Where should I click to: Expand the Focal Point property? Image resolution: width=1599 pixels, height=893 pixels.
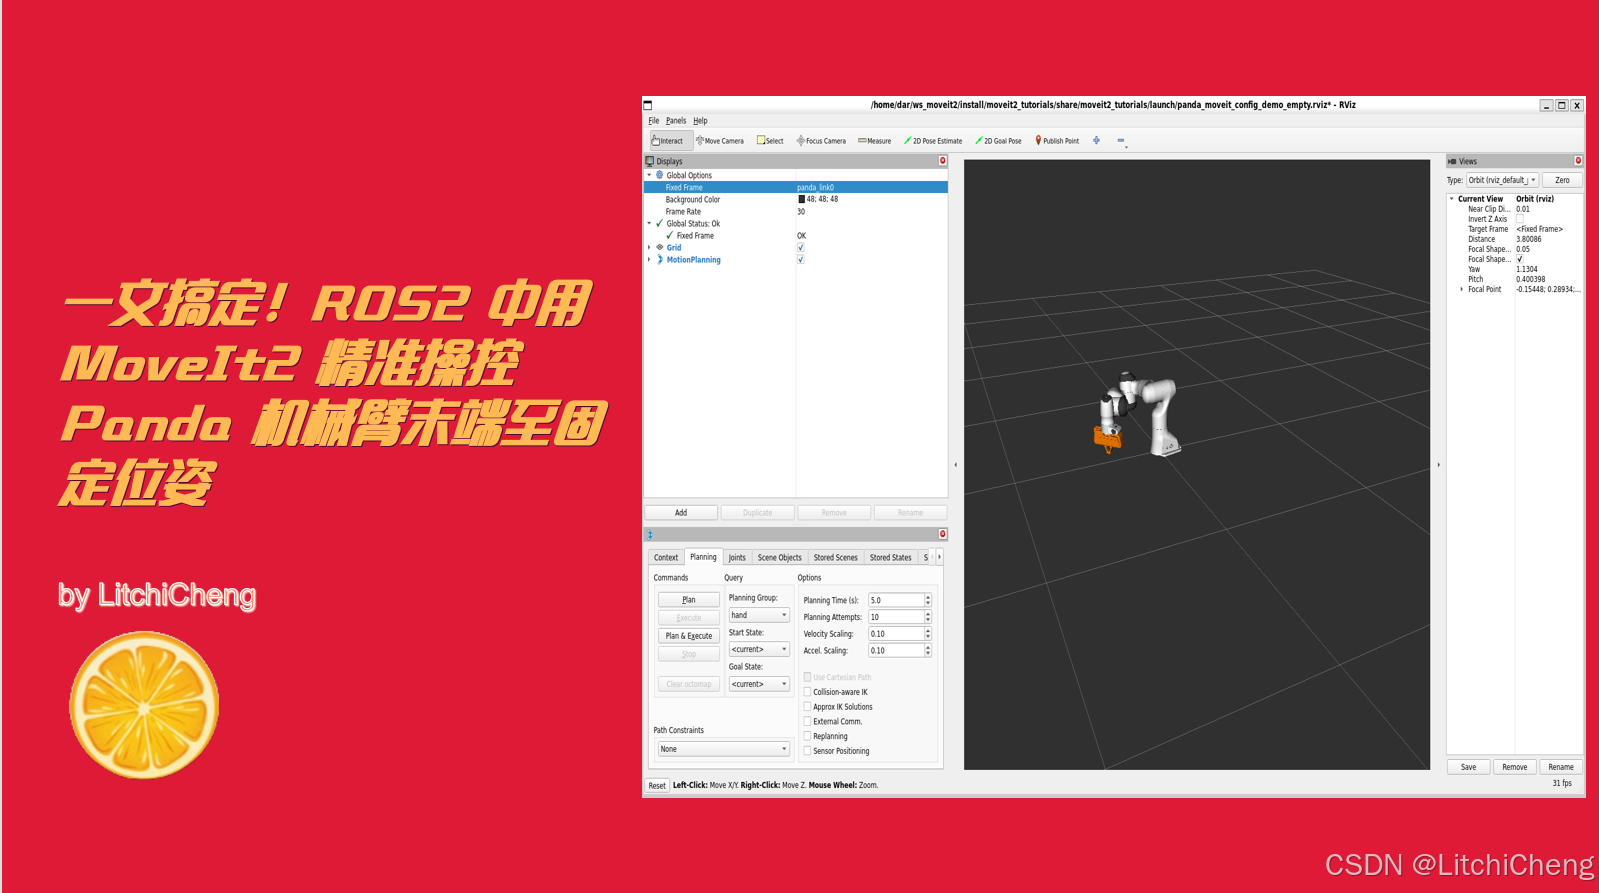(1462, 289)
